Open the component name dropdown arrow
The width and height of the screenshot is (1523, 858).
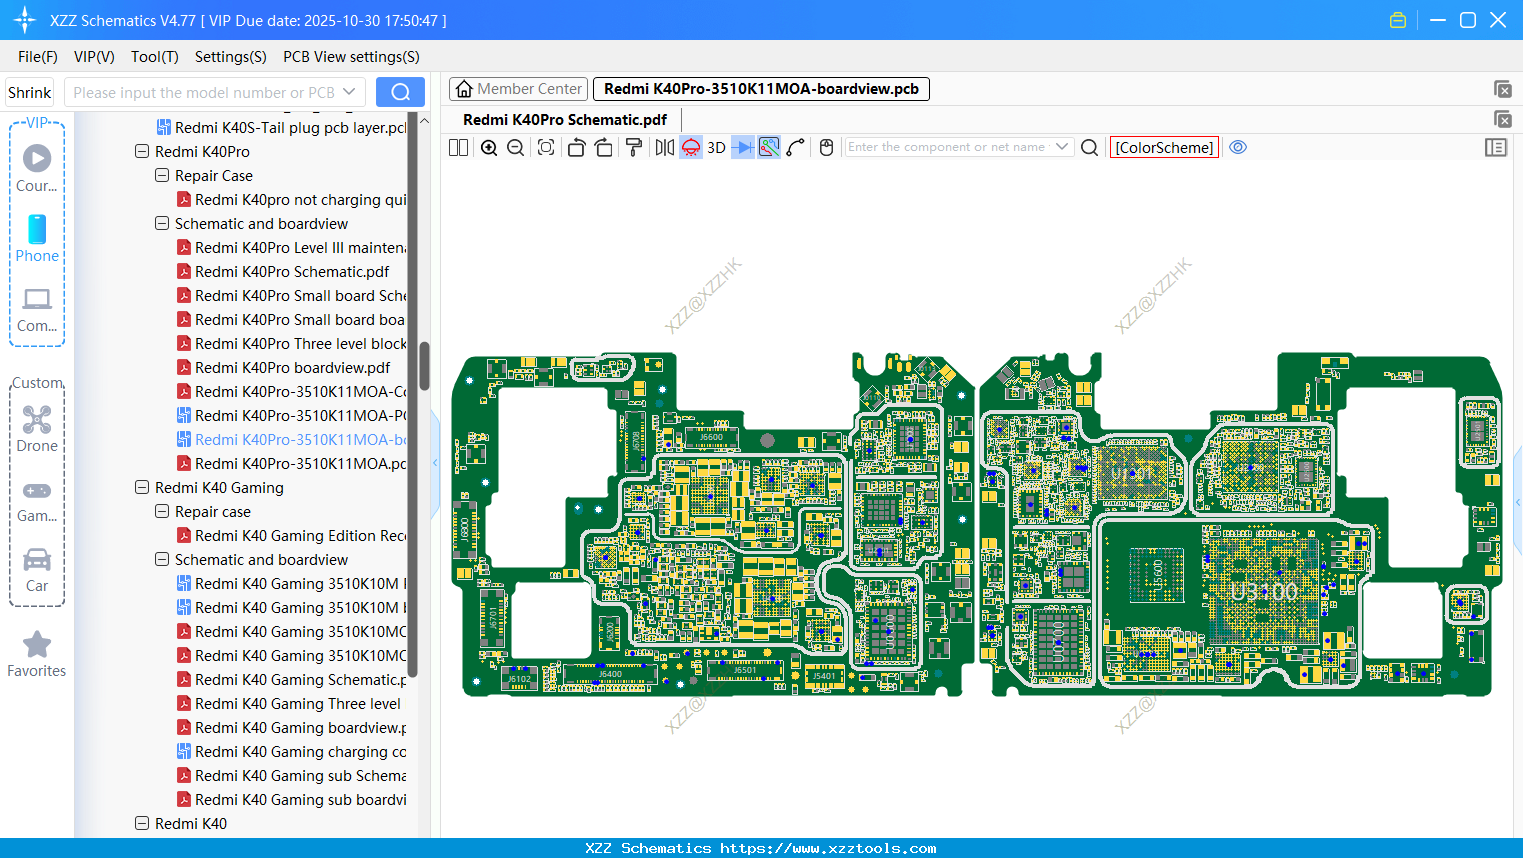(x=1062, y=147)
